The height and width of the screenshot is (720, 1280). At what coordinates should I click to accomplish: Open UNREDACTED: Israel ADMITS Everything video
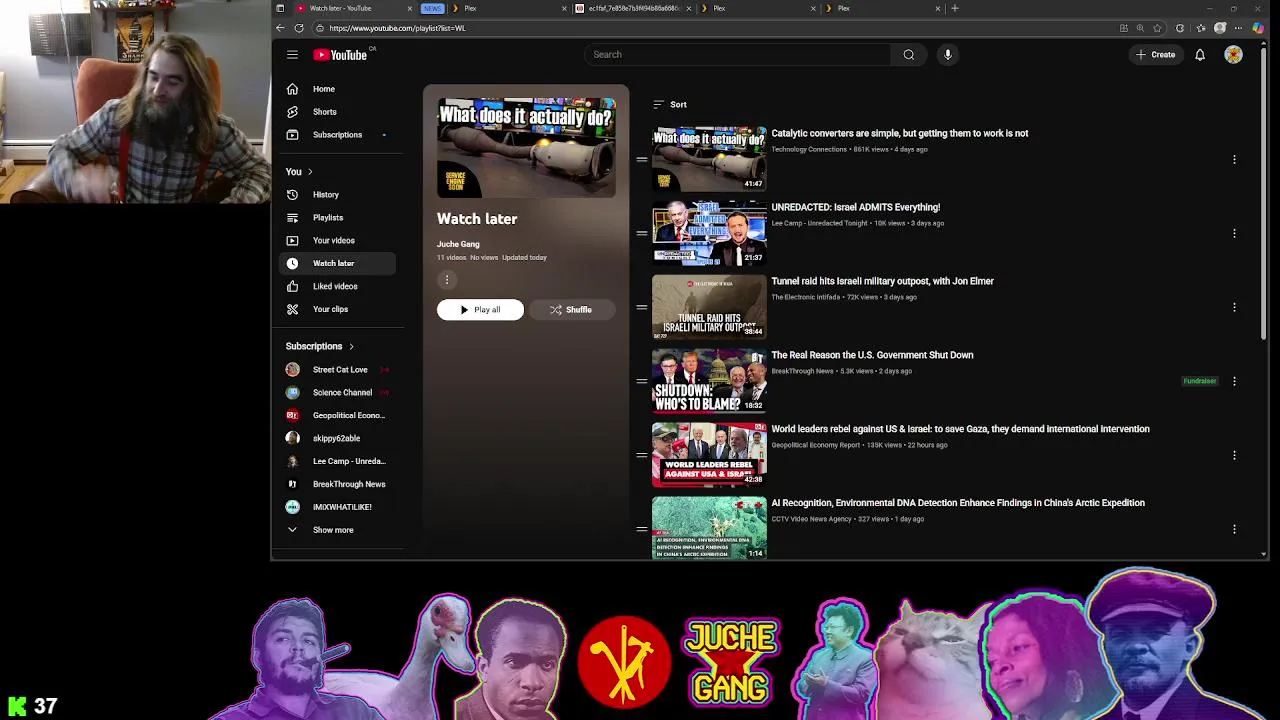[855, 207]
